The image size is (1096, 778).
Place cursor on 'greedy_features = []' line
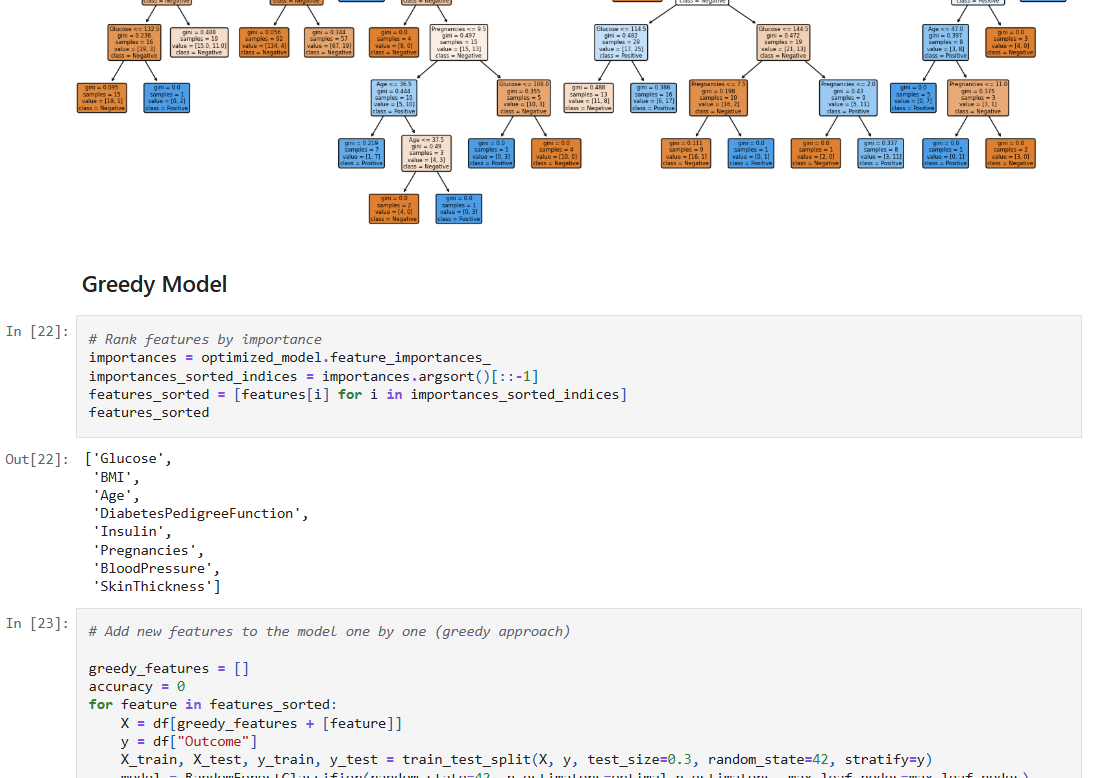pos(168,668)
